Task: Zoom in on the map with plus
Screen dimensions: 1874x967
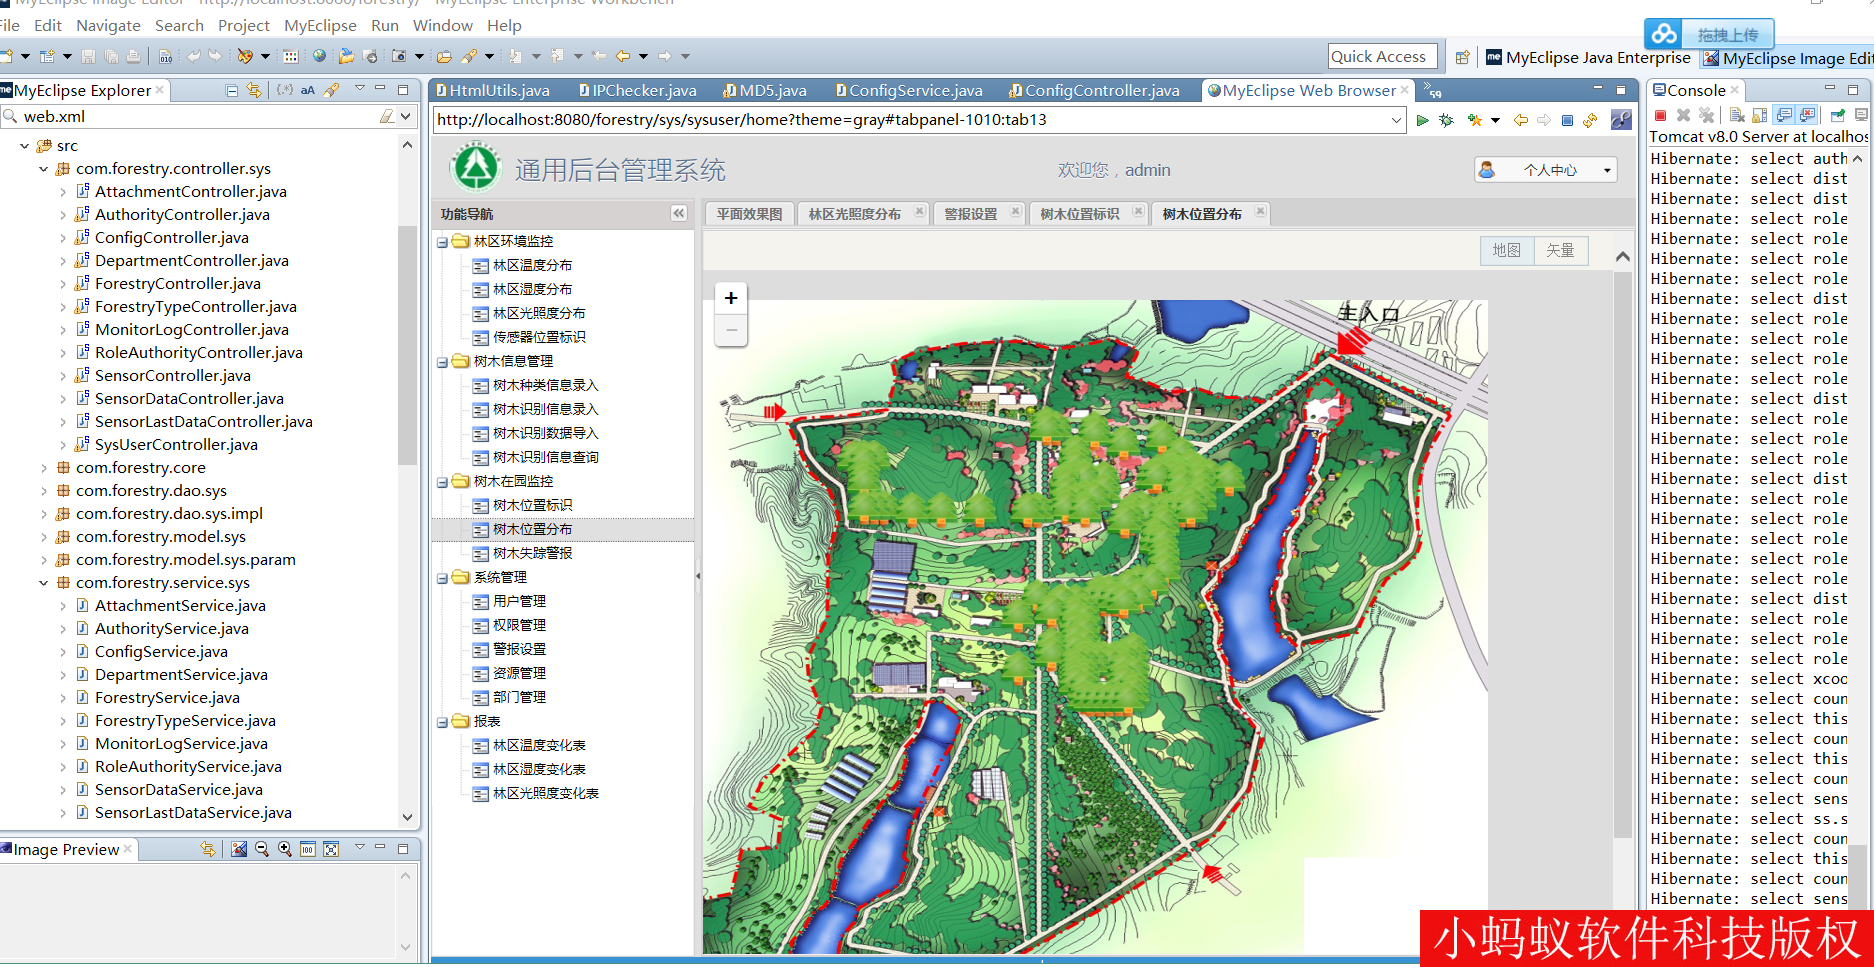Action: 731,298
